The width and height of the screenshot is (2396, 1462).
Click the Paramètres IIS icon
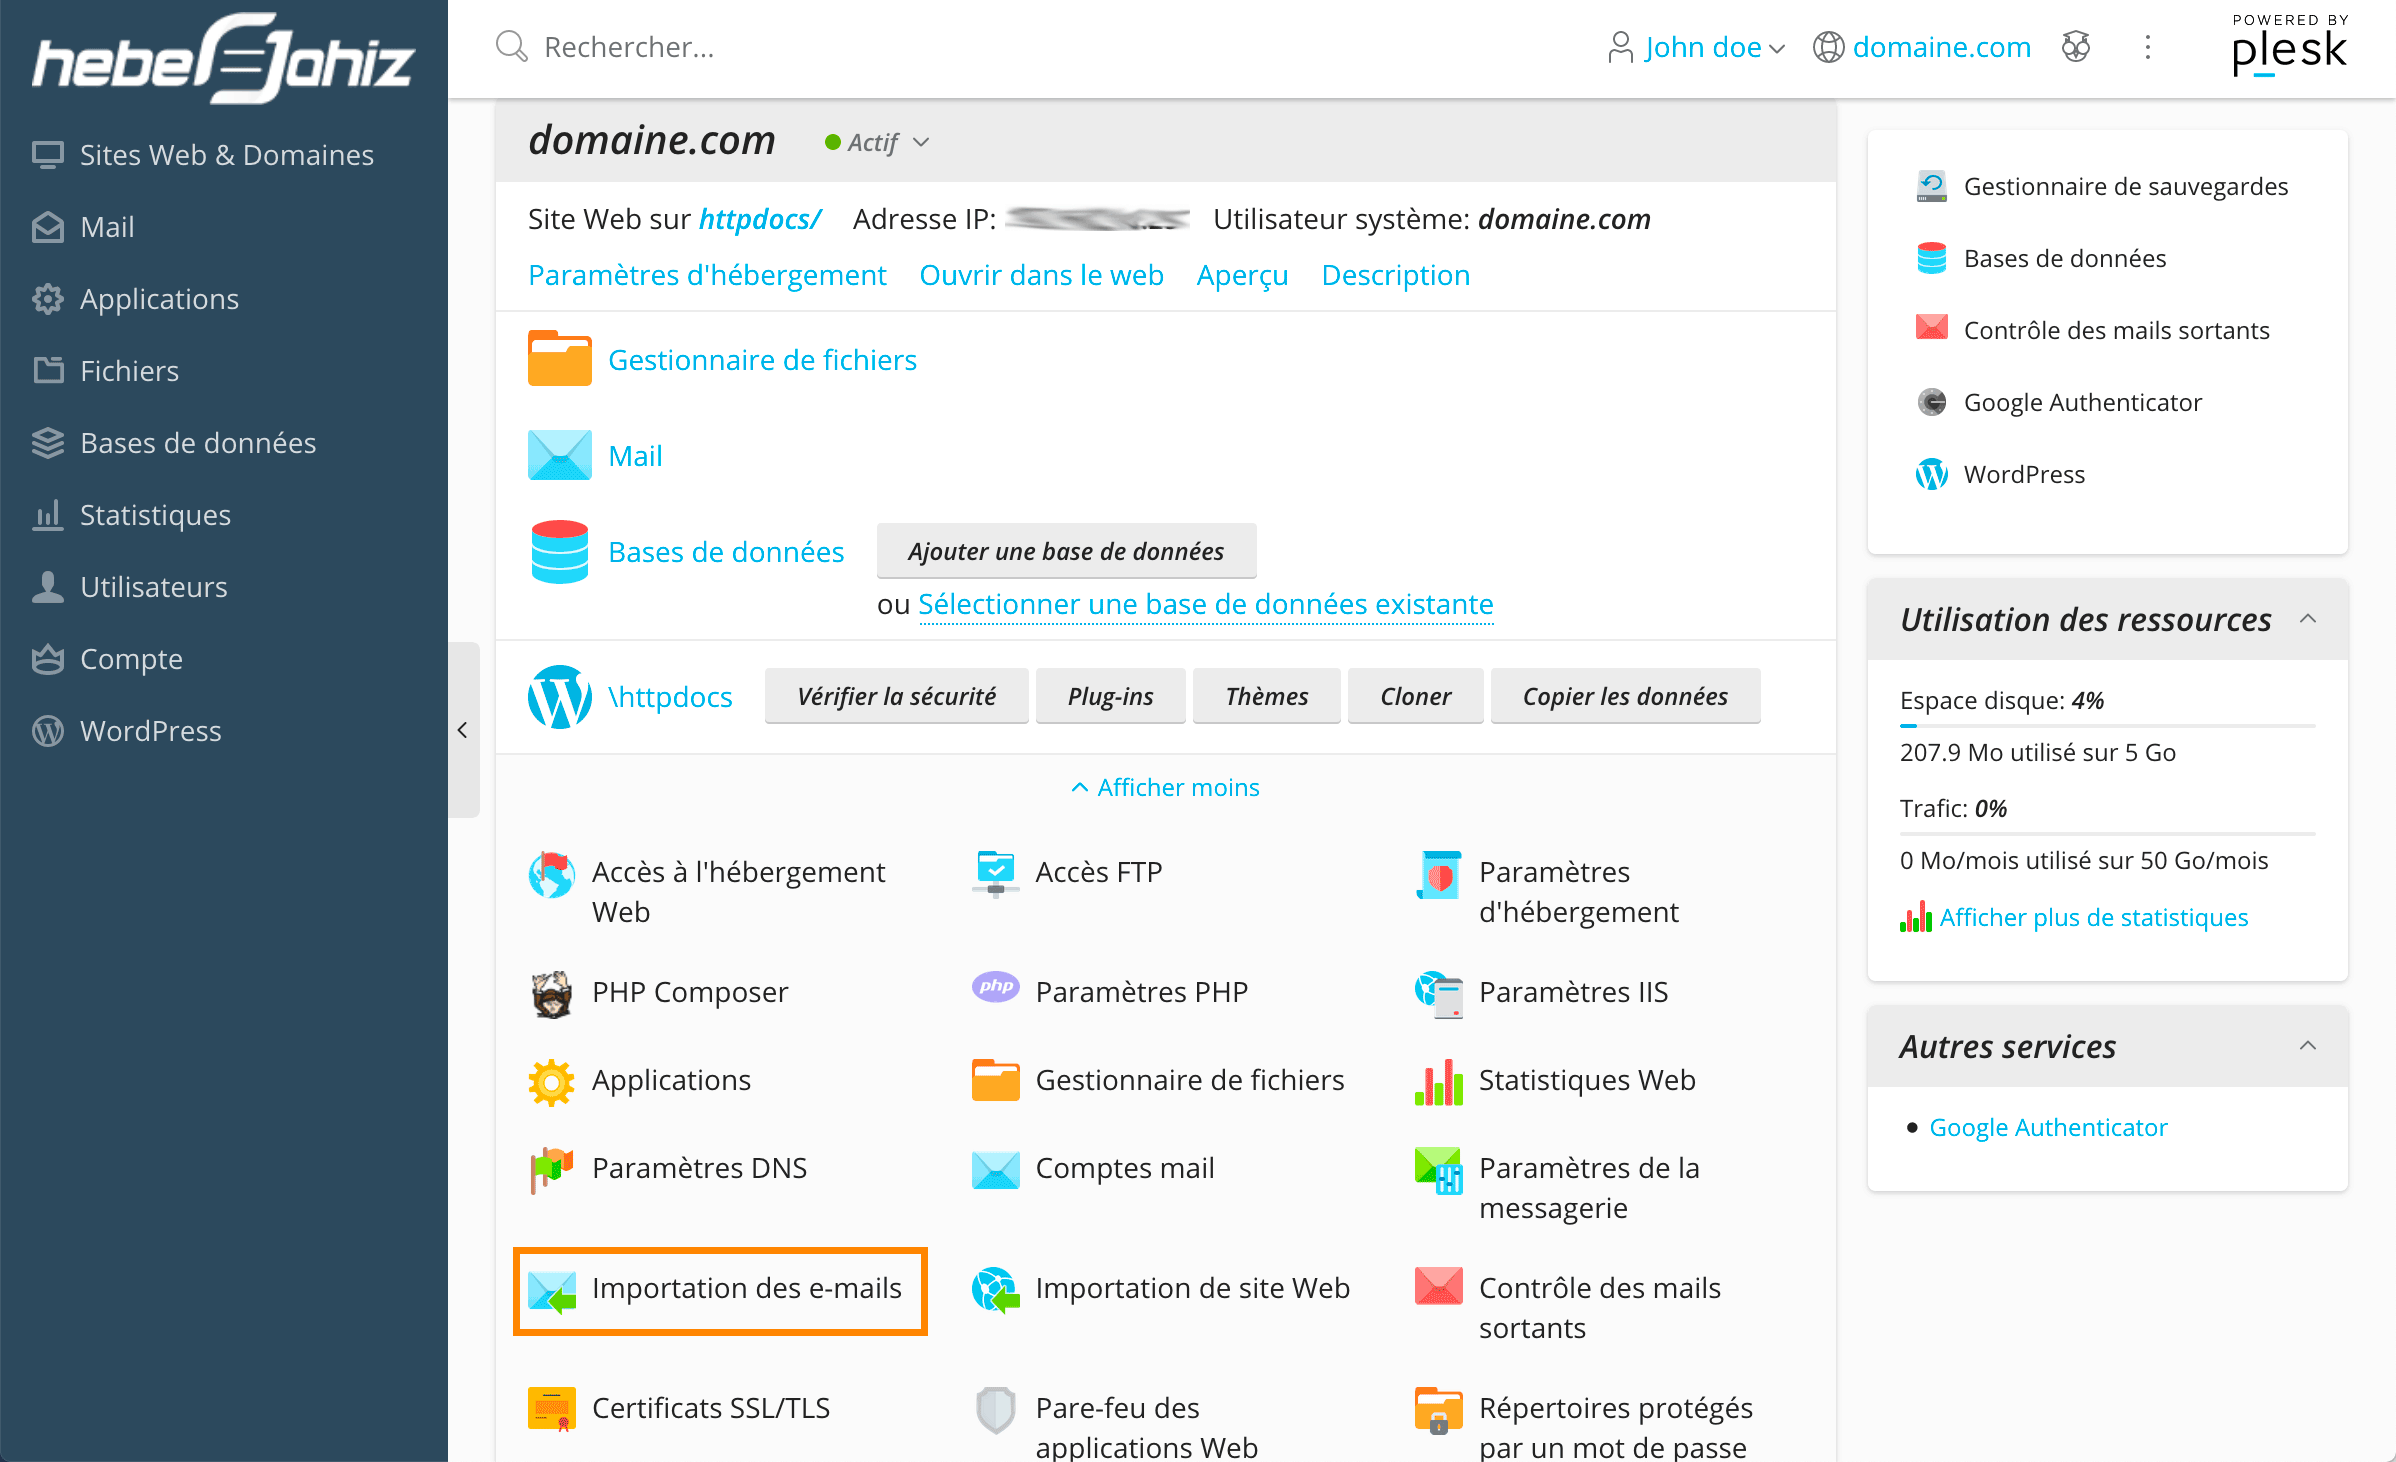point(1439,993)
